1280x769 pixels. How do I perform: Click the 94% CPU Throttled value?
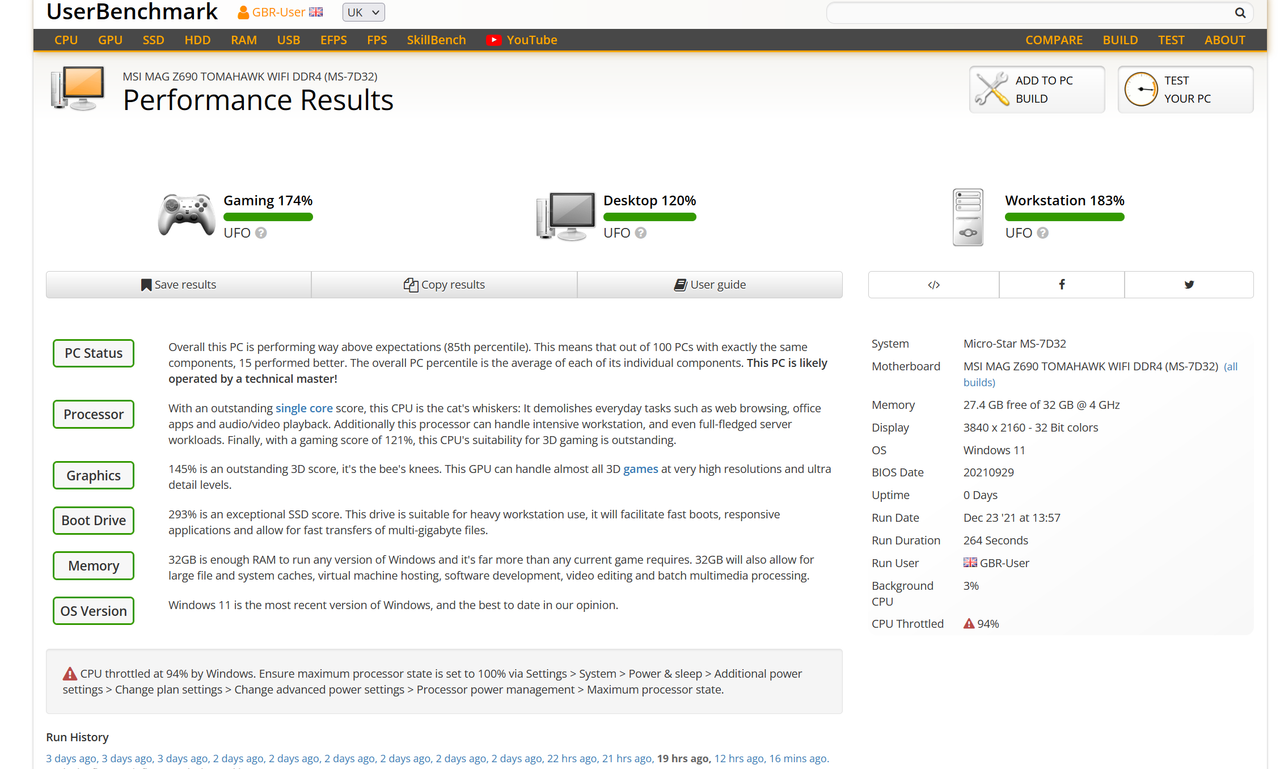pos(988,624)
